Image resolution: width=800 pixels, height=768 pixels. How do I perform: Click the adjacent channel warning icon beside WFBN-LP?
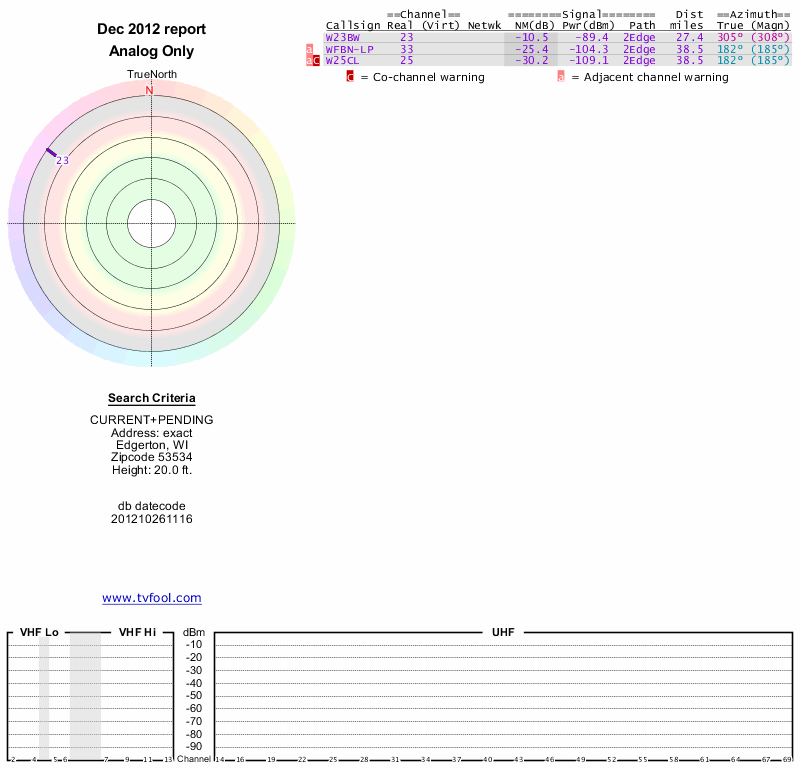click(x=310, y=49)
